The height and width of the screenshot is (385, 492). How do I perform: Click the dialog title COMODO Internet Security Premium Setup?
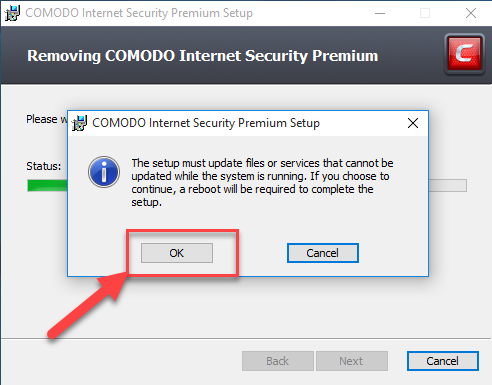206,123
